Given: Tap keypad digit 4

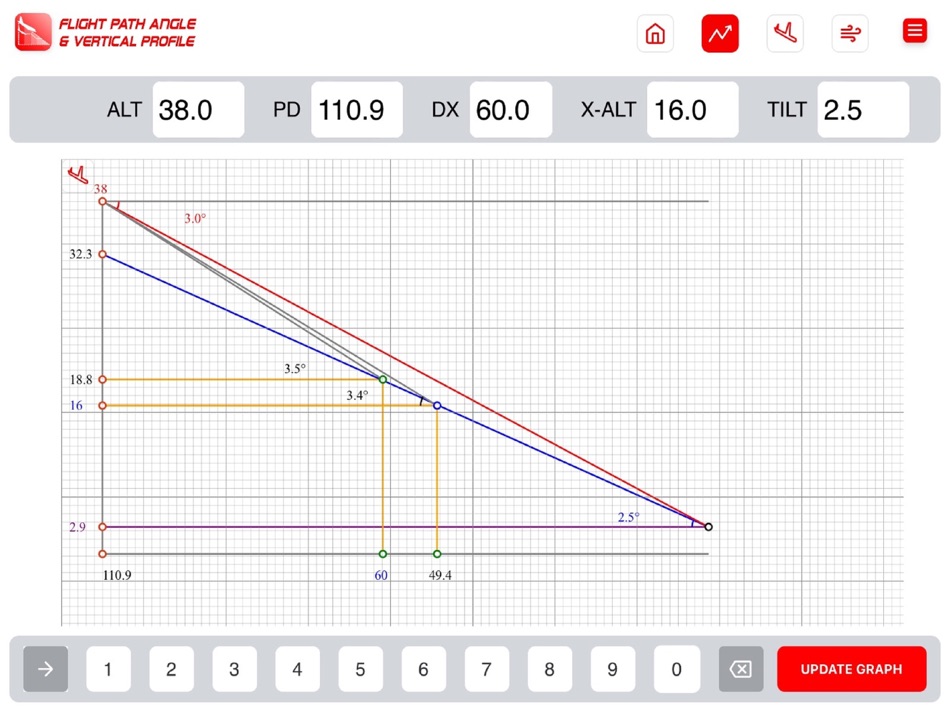Looking at the screenshot, I should (x=297, y=669).
